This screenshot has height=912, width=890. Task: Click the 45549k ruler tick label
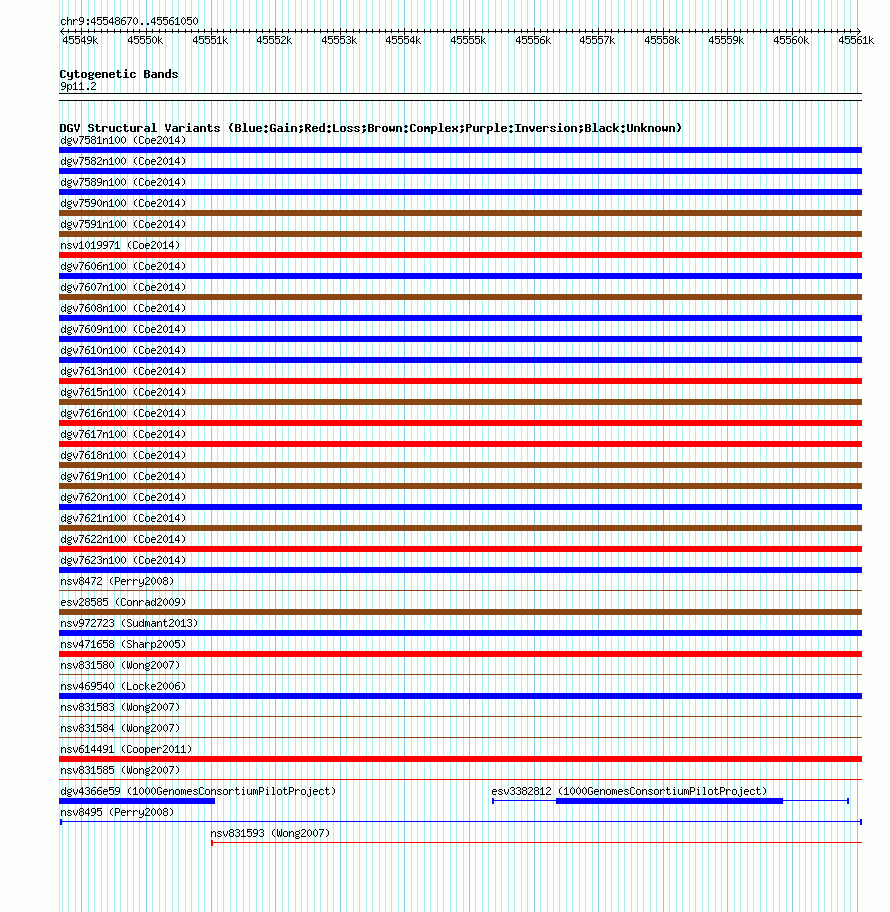[80, 40]
